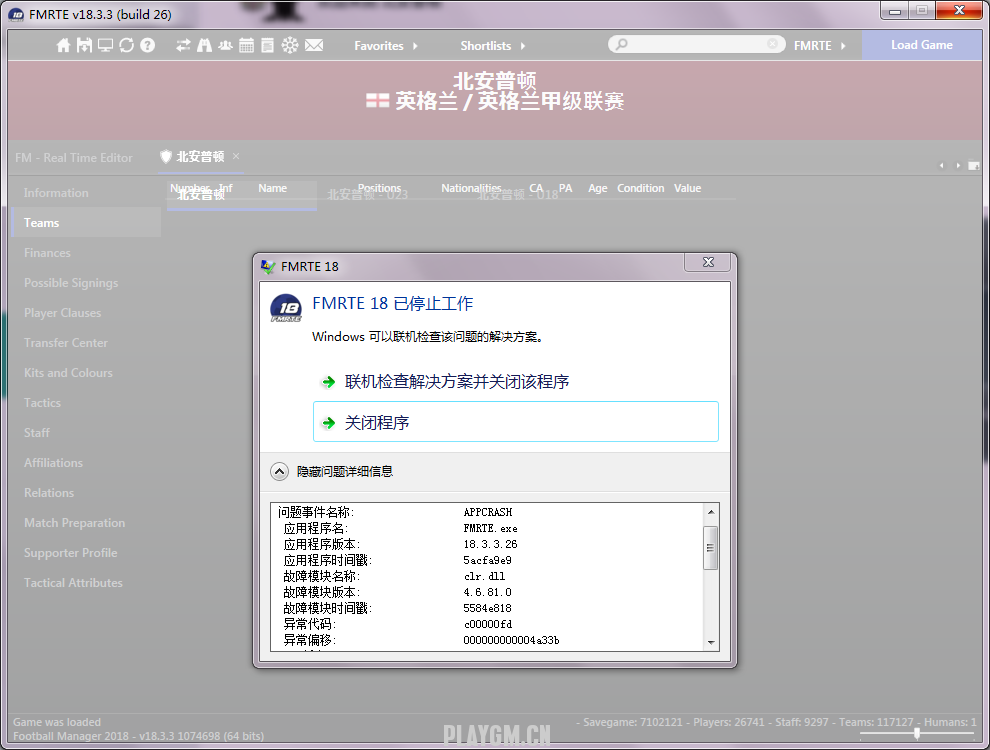The image size is (990, 750).
Task: Open Affiliations in the sidebar
Action: (86, 463)
